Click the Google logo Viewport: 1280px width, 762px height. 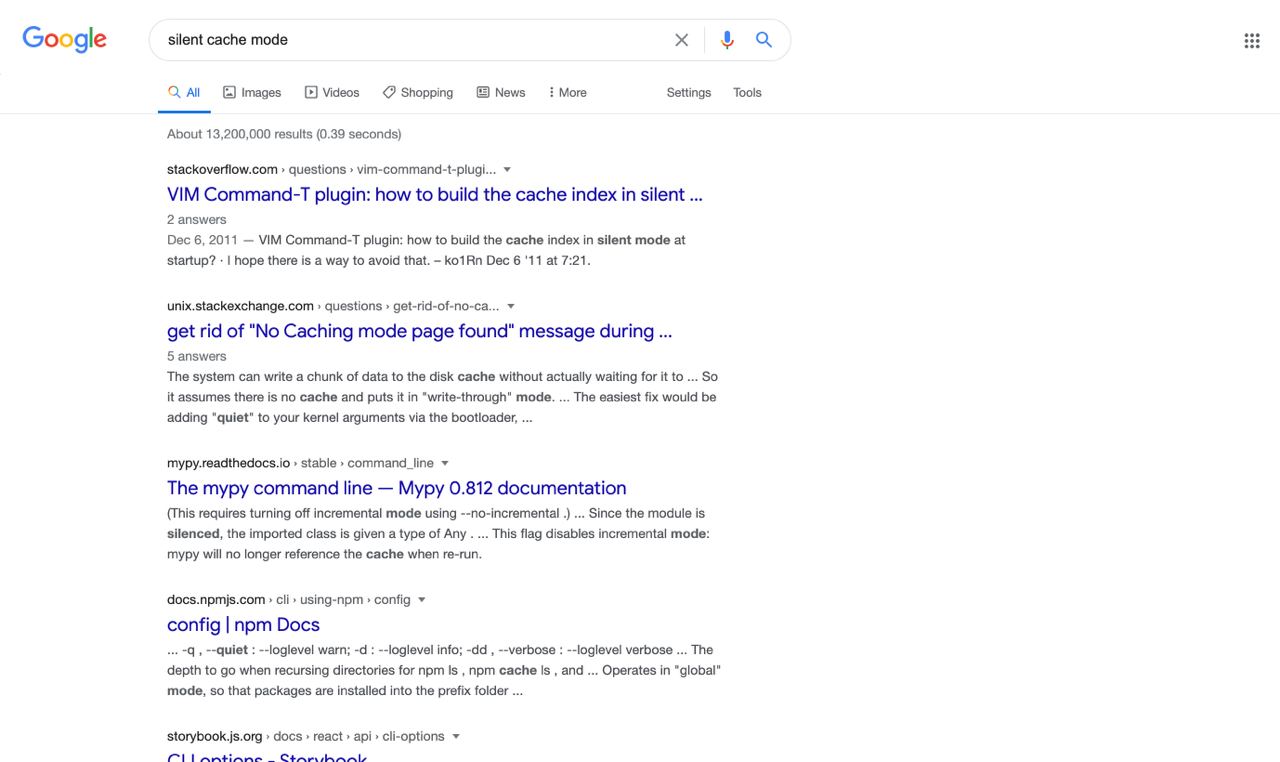click(64, 40)
